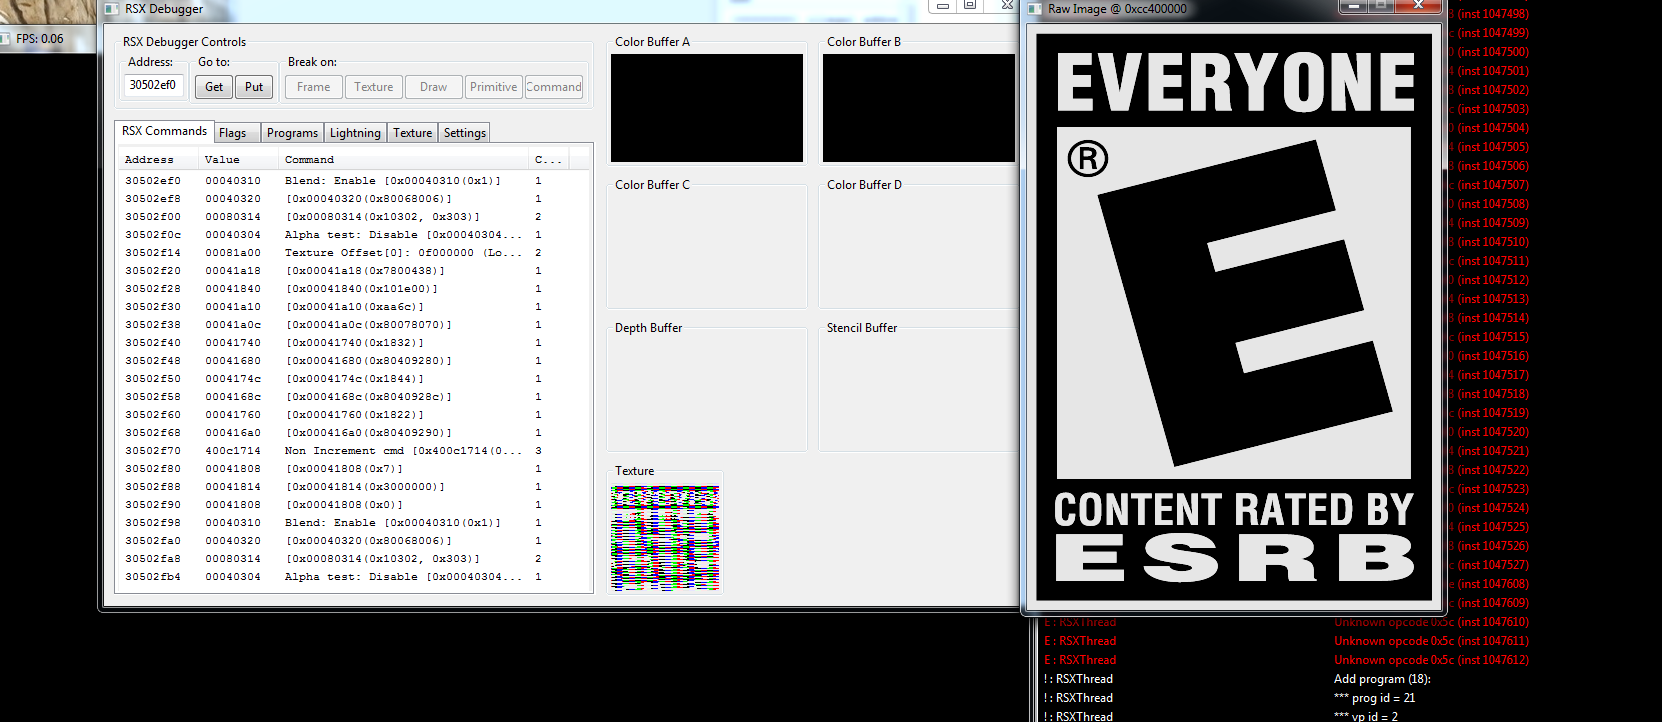Viewport: 1662px width, 722px height.
Task: Click the Address input field
Action: tap(153, 86)
